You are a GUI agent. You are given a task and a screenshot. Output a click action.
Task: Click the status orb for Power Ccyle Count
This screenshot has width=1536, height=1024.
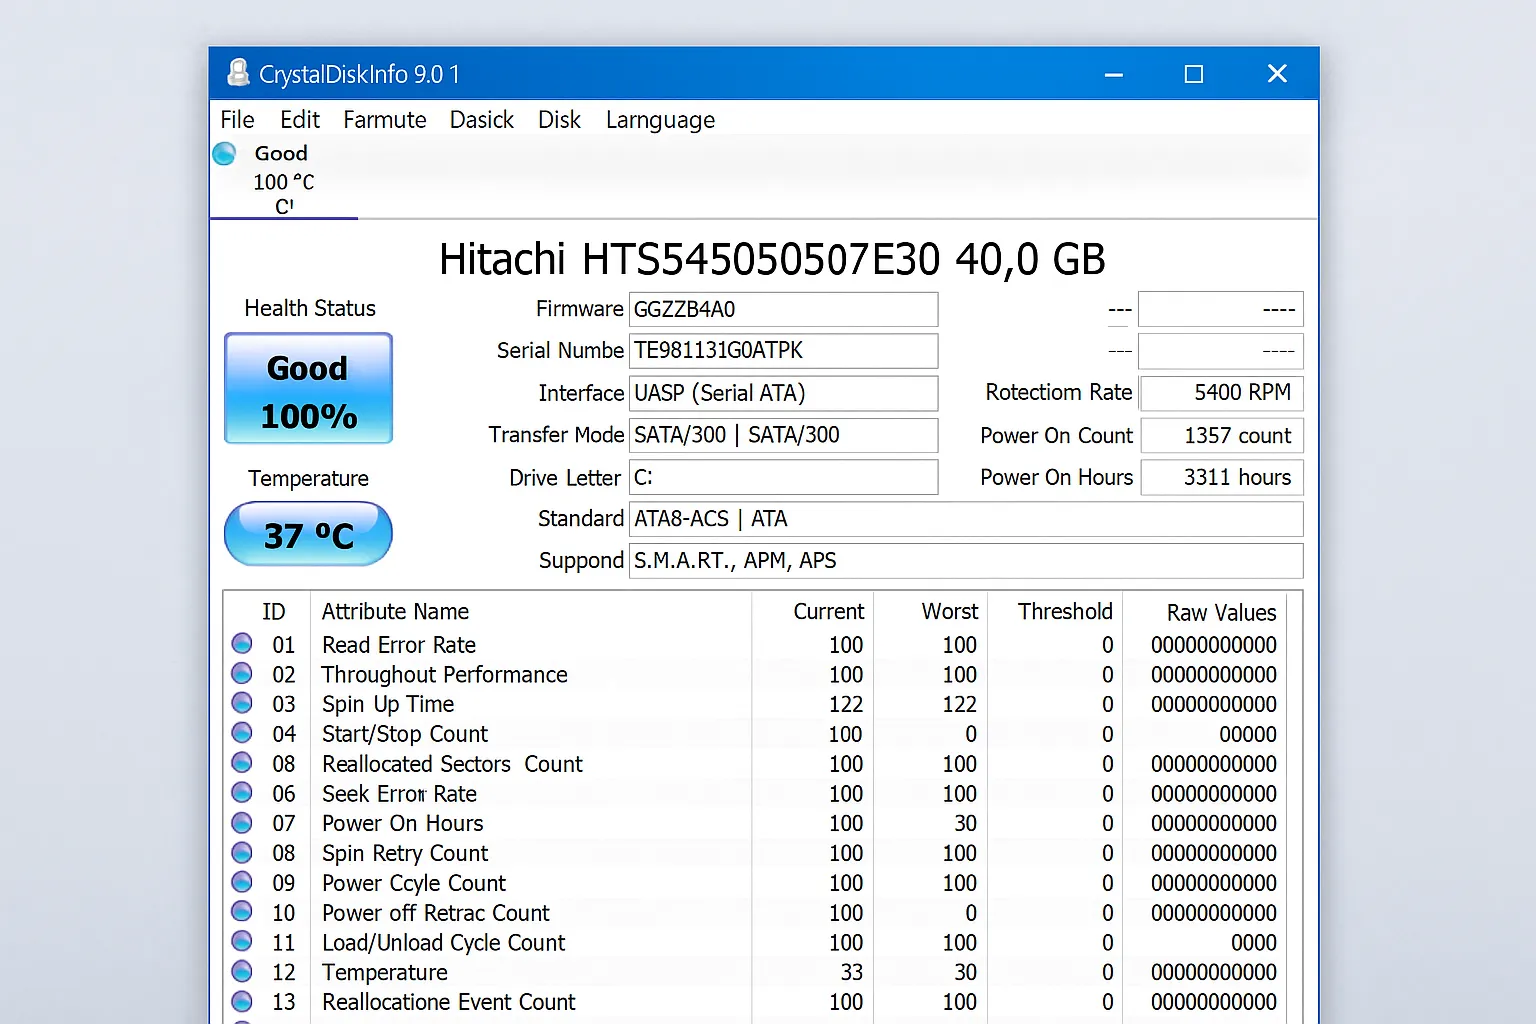point(242,882)
